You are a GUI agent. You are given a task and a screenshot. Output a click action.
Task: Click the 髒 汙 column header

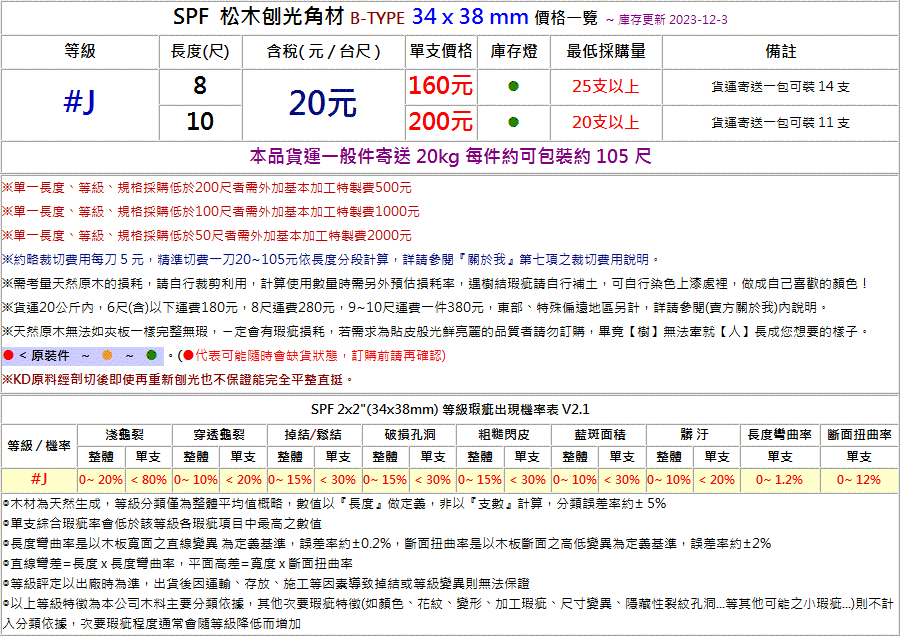click(694, 435)
